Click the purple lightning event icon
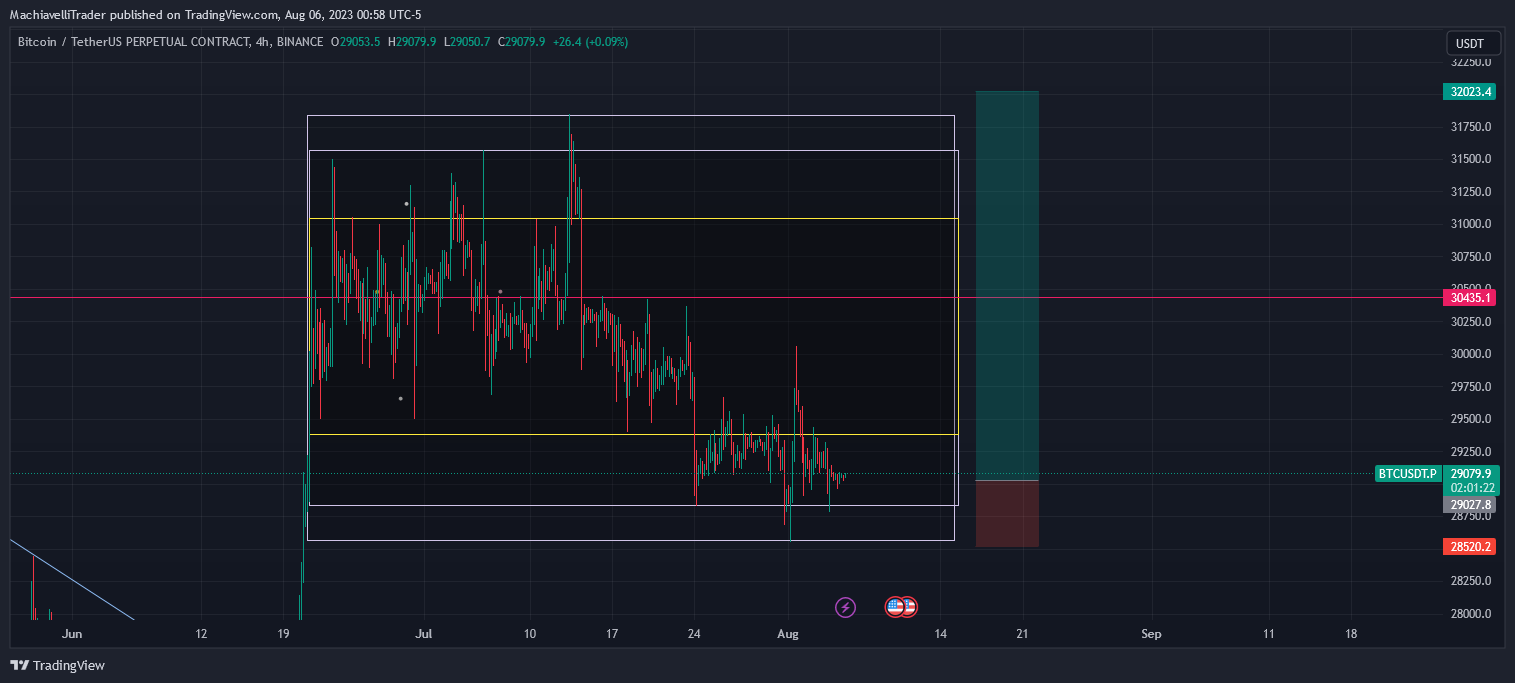Image resolution: width=1515 pixels, height=683 pixels. click(x=845, y=606)
